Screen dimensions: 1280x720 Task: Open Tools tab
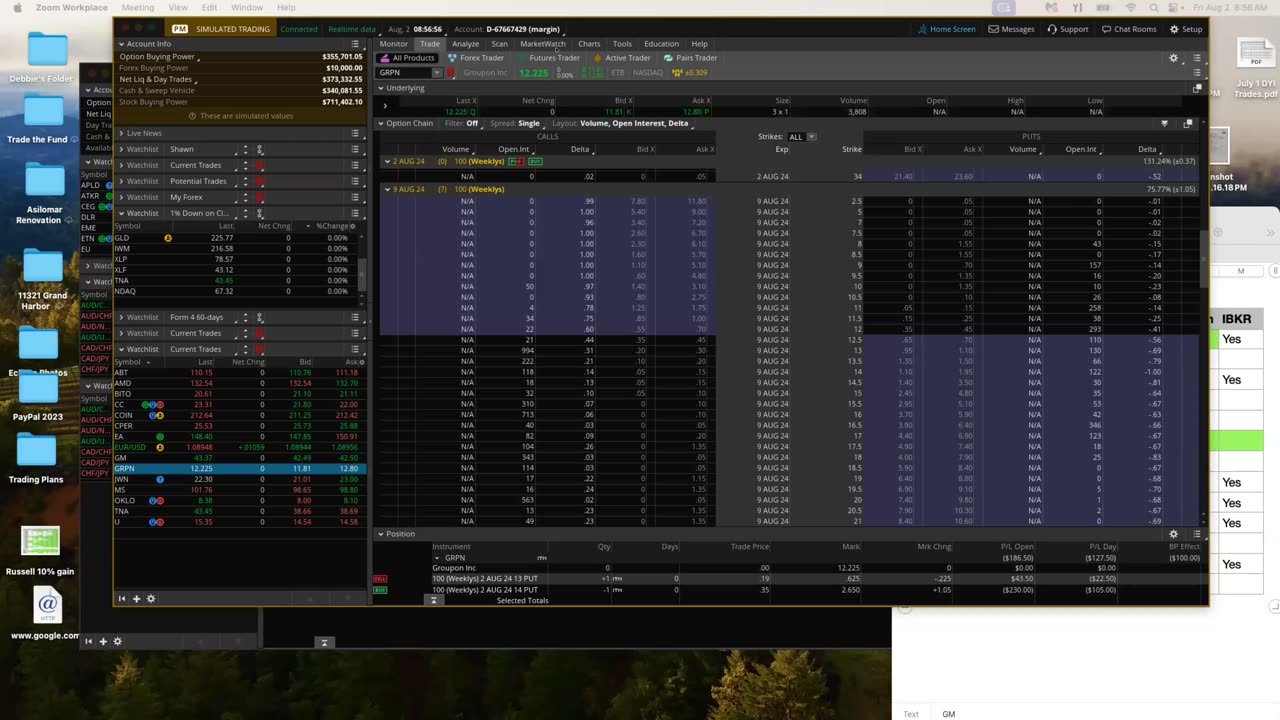(622, 44)
